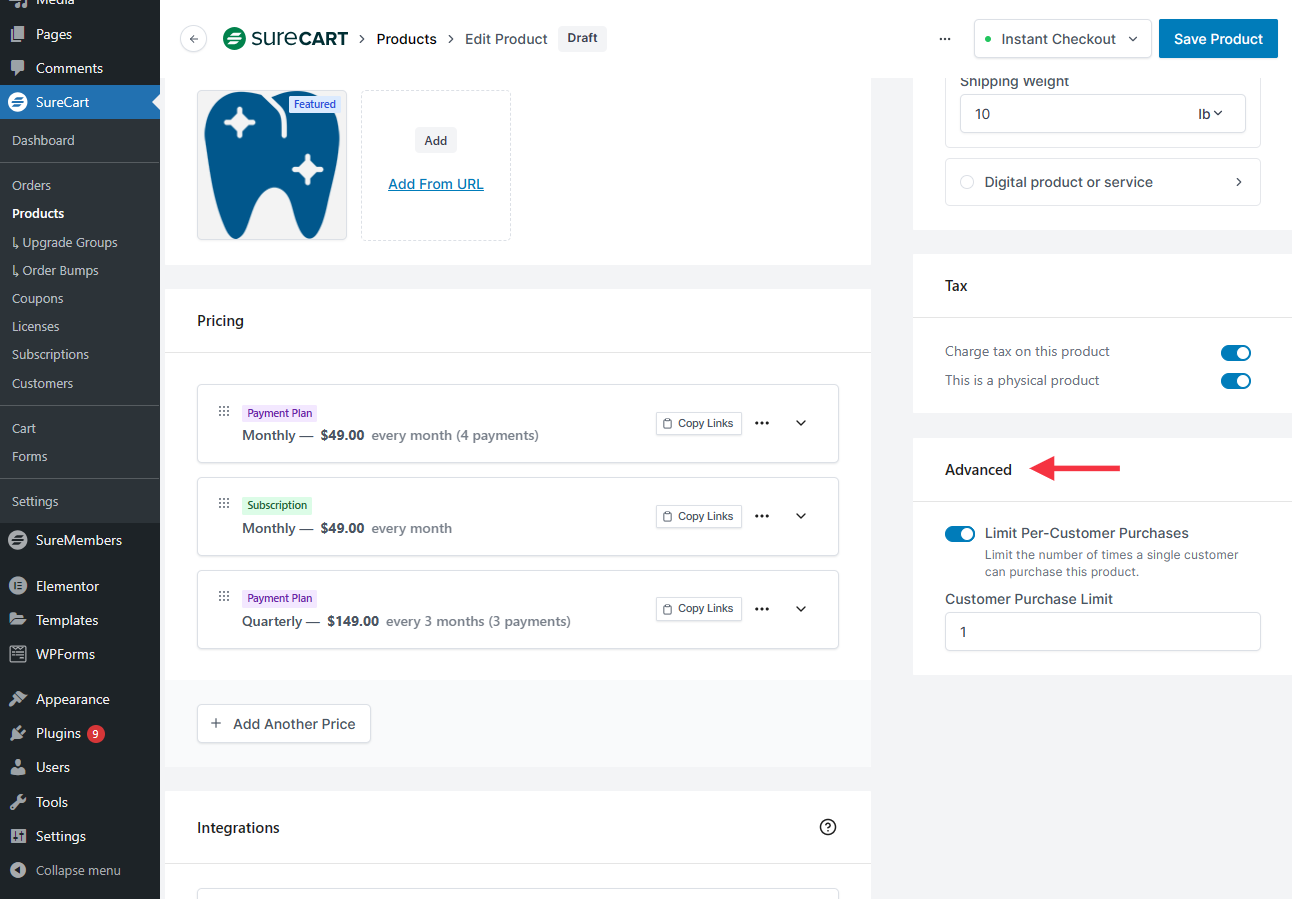Click the WPForms icon in the sidebar
Screen dimensions: 1292x899
(x=17, y=654)
